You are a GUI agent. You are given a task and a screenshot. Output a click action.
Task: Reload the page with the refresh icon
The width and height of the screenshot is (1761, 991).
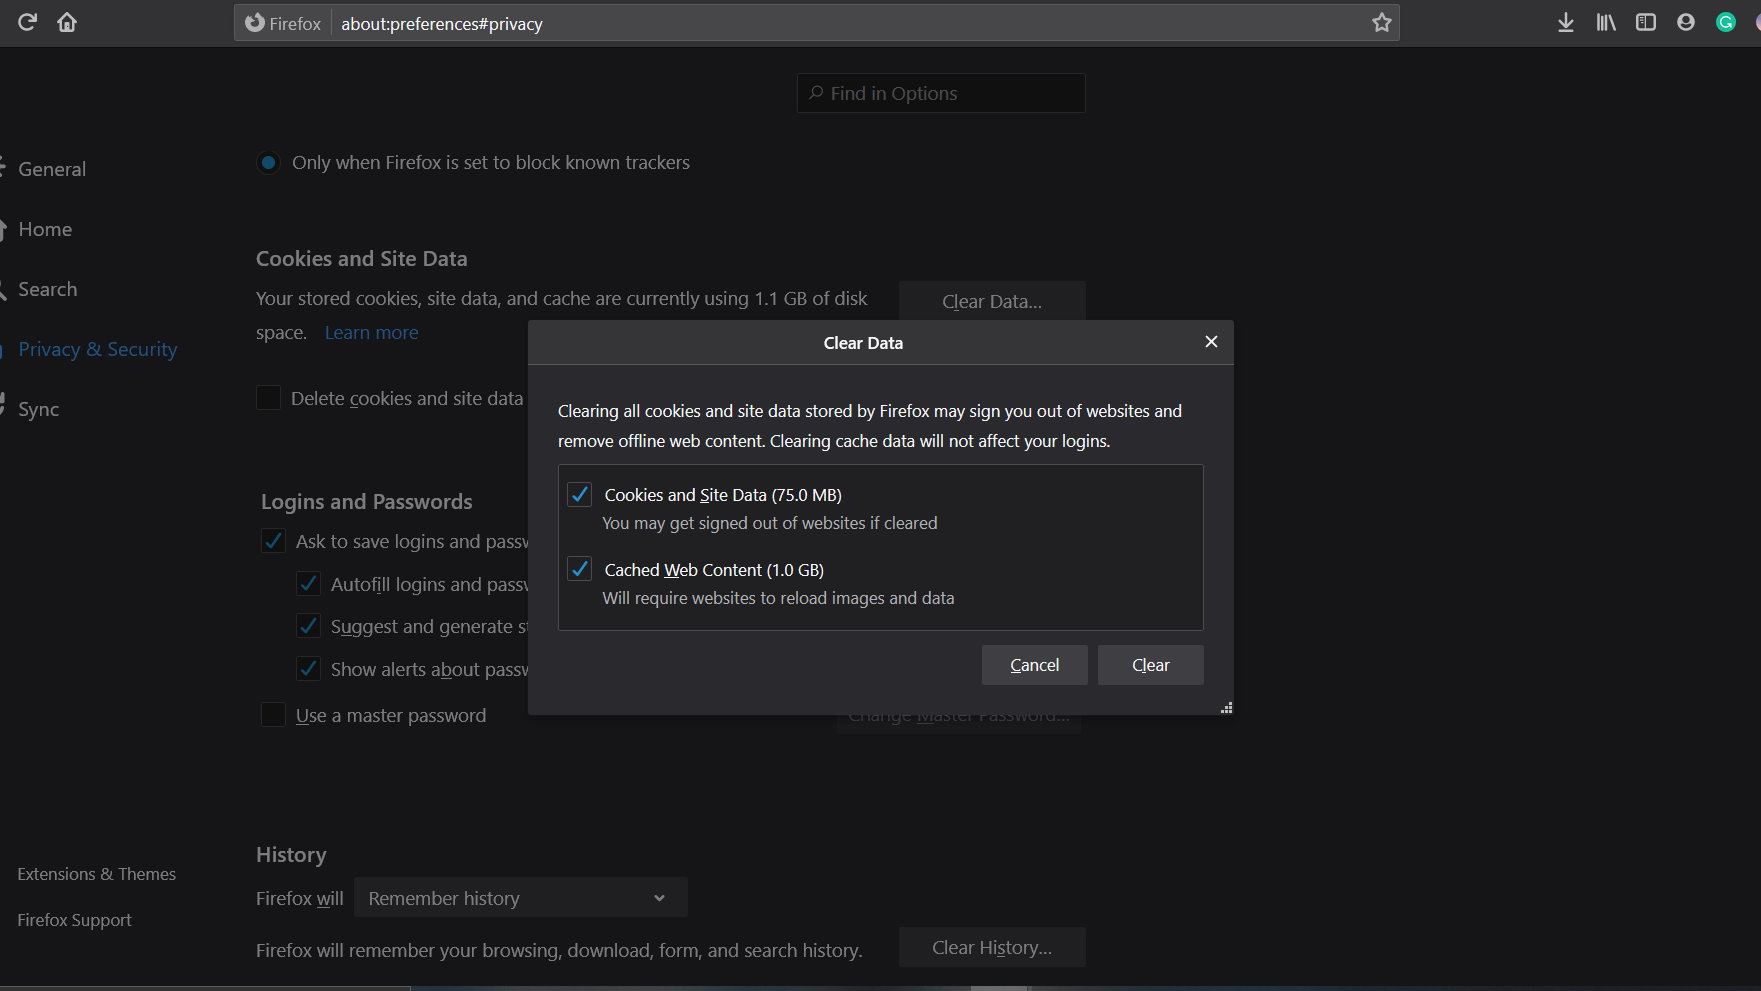click(27, 22)
